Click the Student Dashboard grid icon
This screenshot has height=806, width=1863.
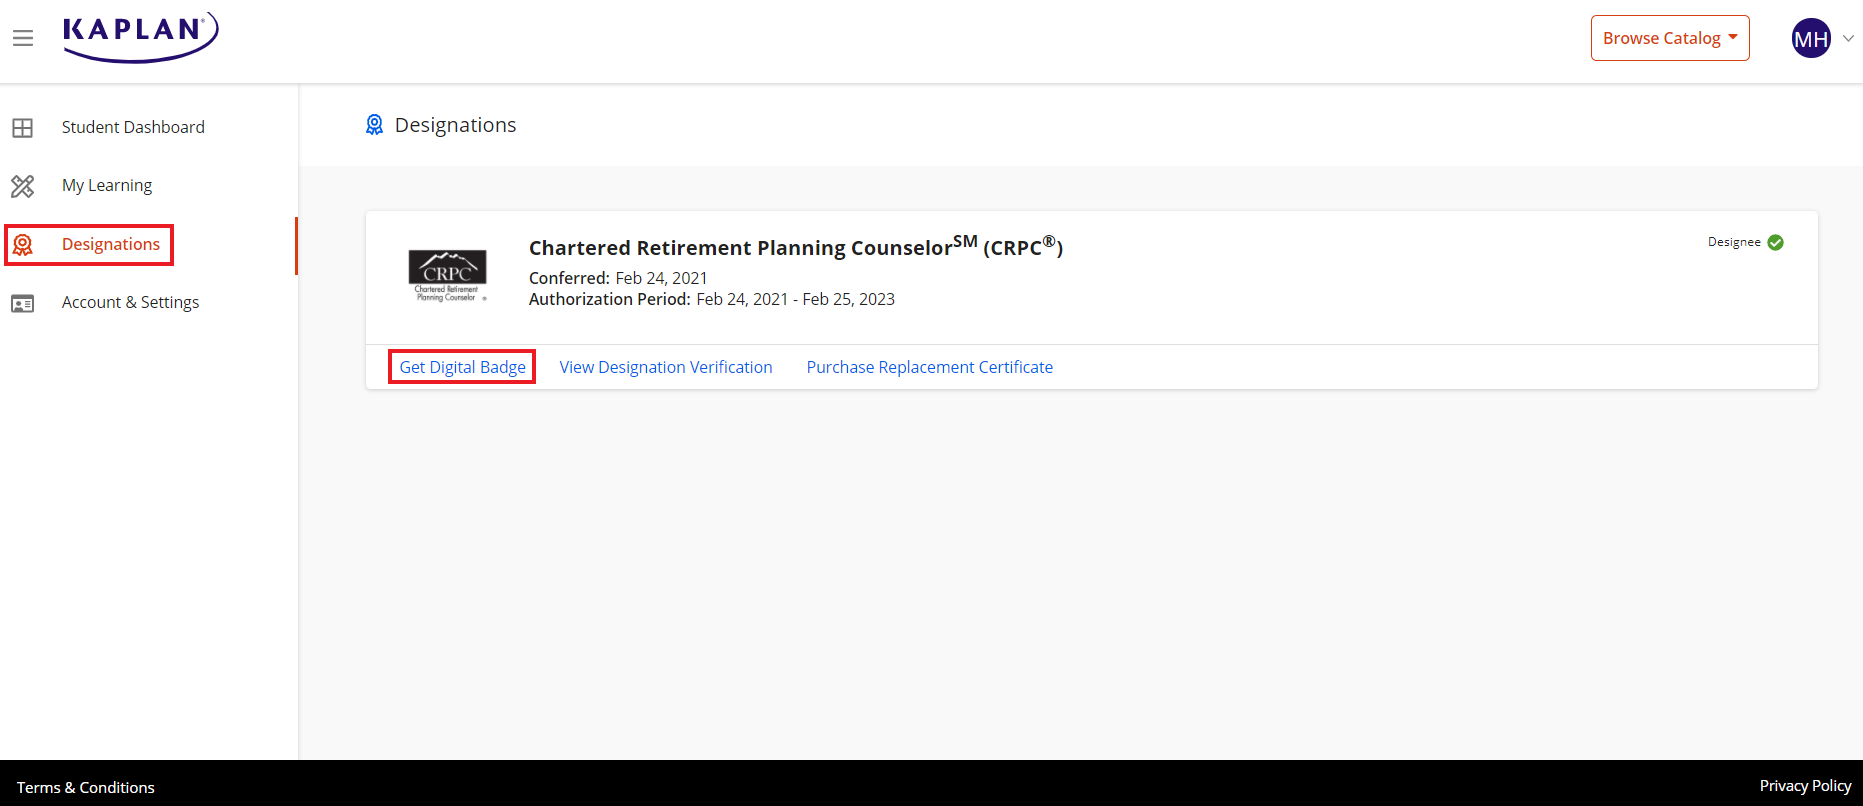click(x=23, y=128)
